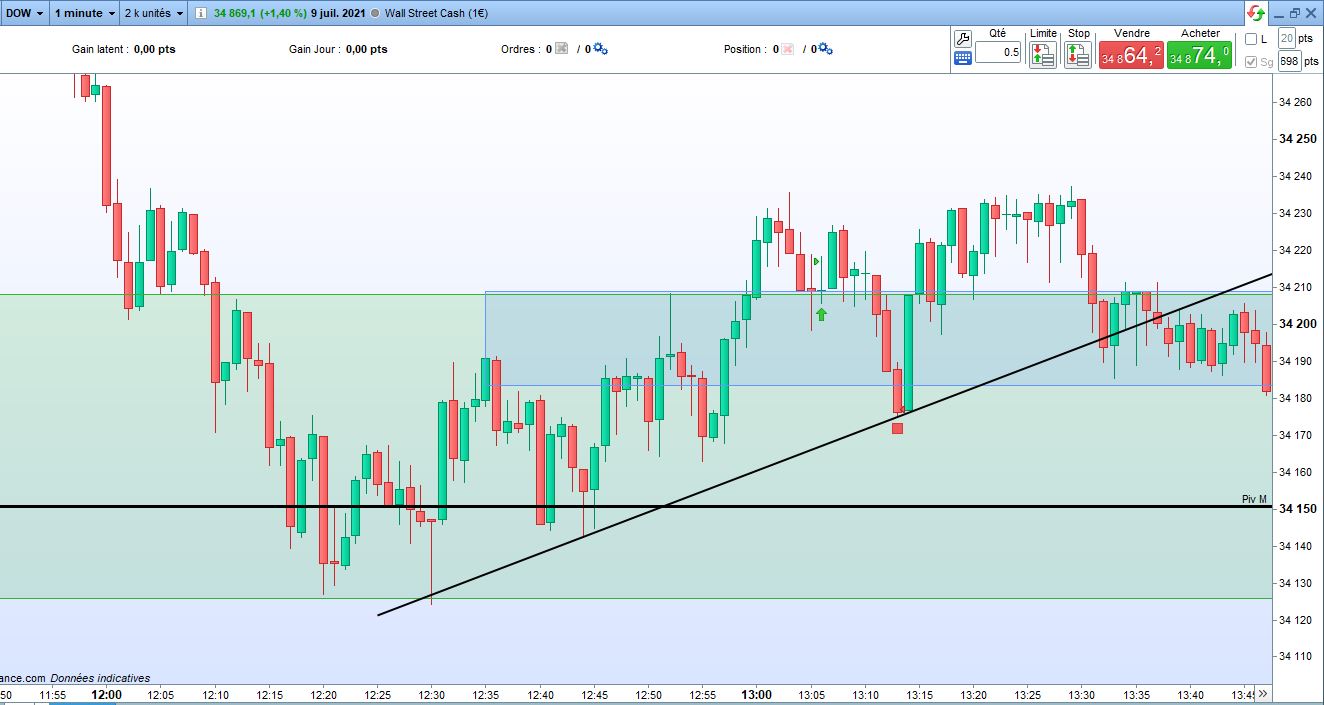Click the small green play marker on chart
The width and height of the screenshot is (1324, 705).
click(x=817, y=262)
